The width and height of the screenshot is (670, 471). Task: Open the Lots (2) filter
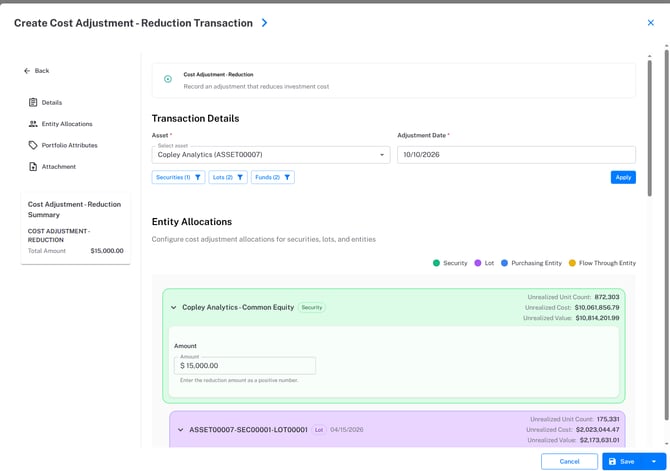(x=228, y=177)
